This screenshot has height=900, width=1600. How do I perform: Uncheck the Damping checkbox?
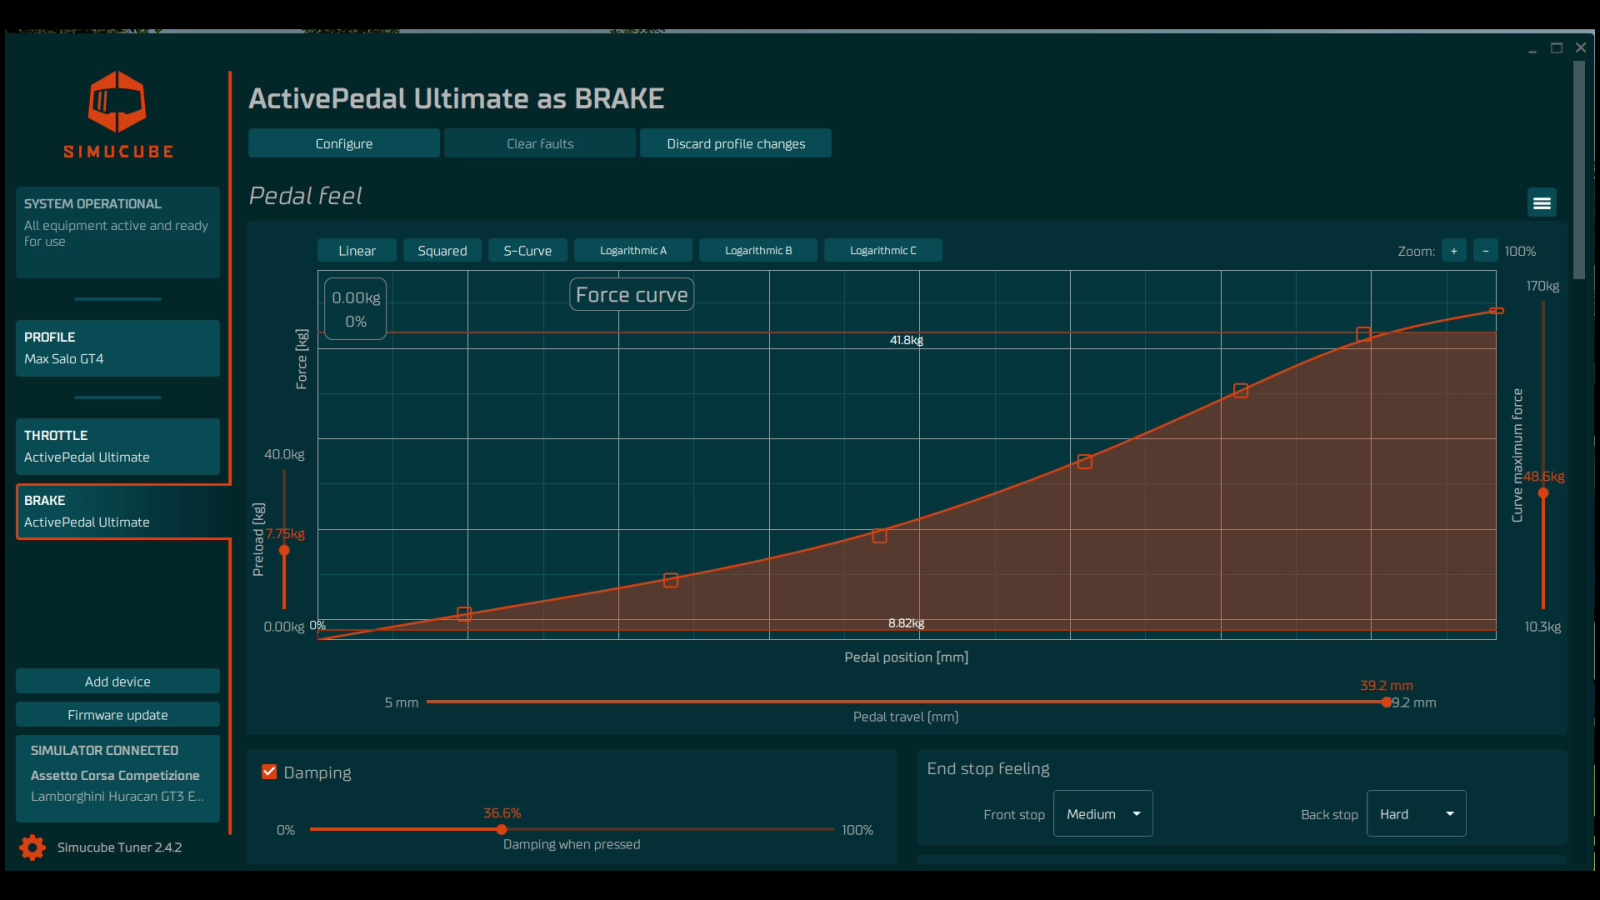click(269, 771)
